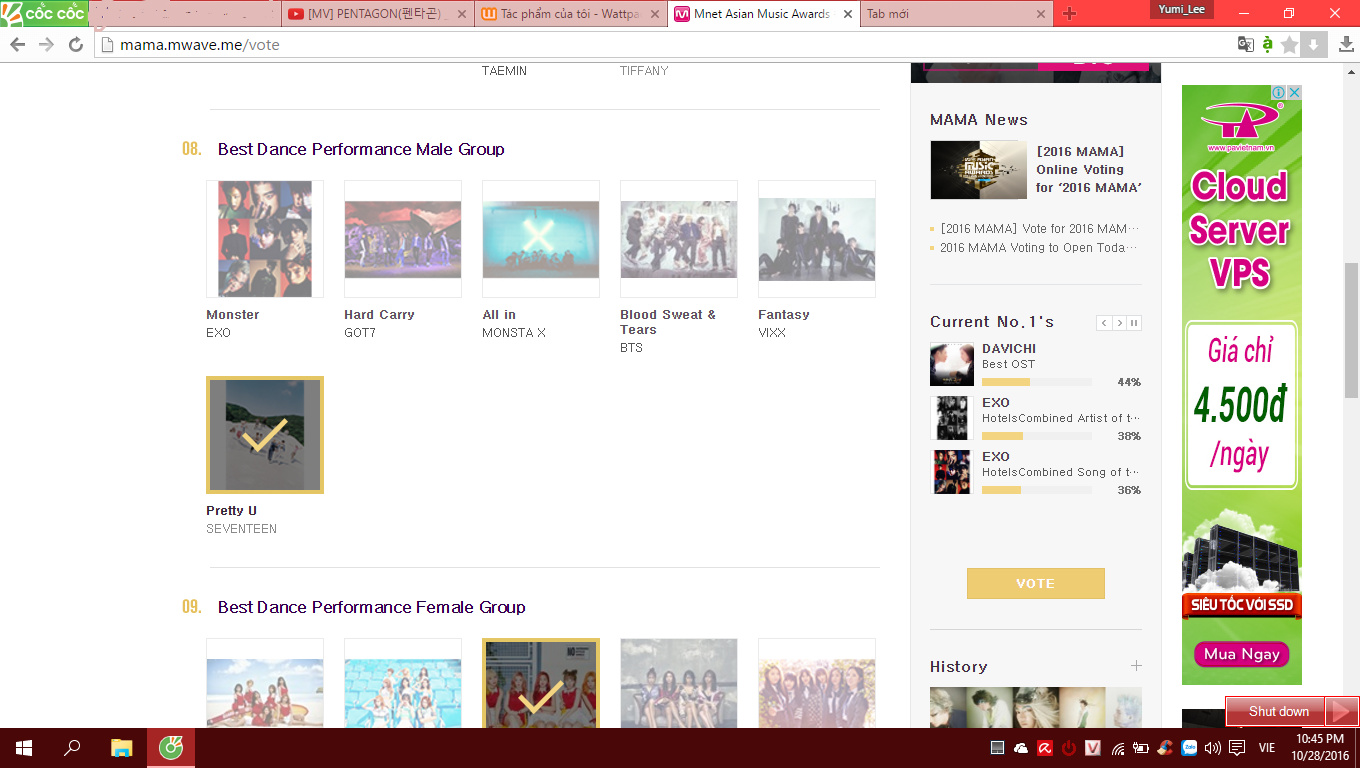The image size is (1360, 768).
Task: Show next Current No.1's slide
Action: point(1119,323)
